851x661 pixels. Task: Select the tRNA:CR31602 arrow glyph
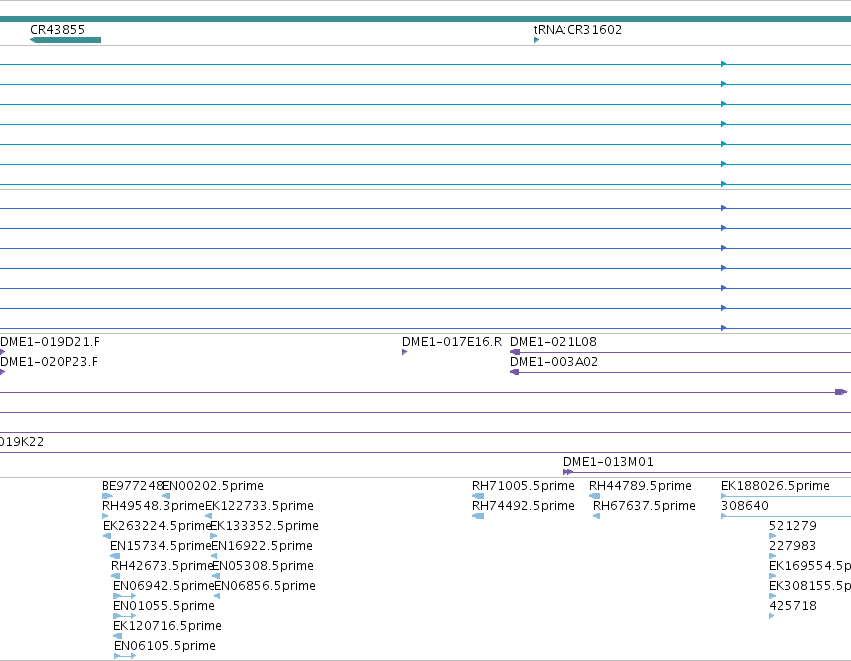[x=537, y=40]
